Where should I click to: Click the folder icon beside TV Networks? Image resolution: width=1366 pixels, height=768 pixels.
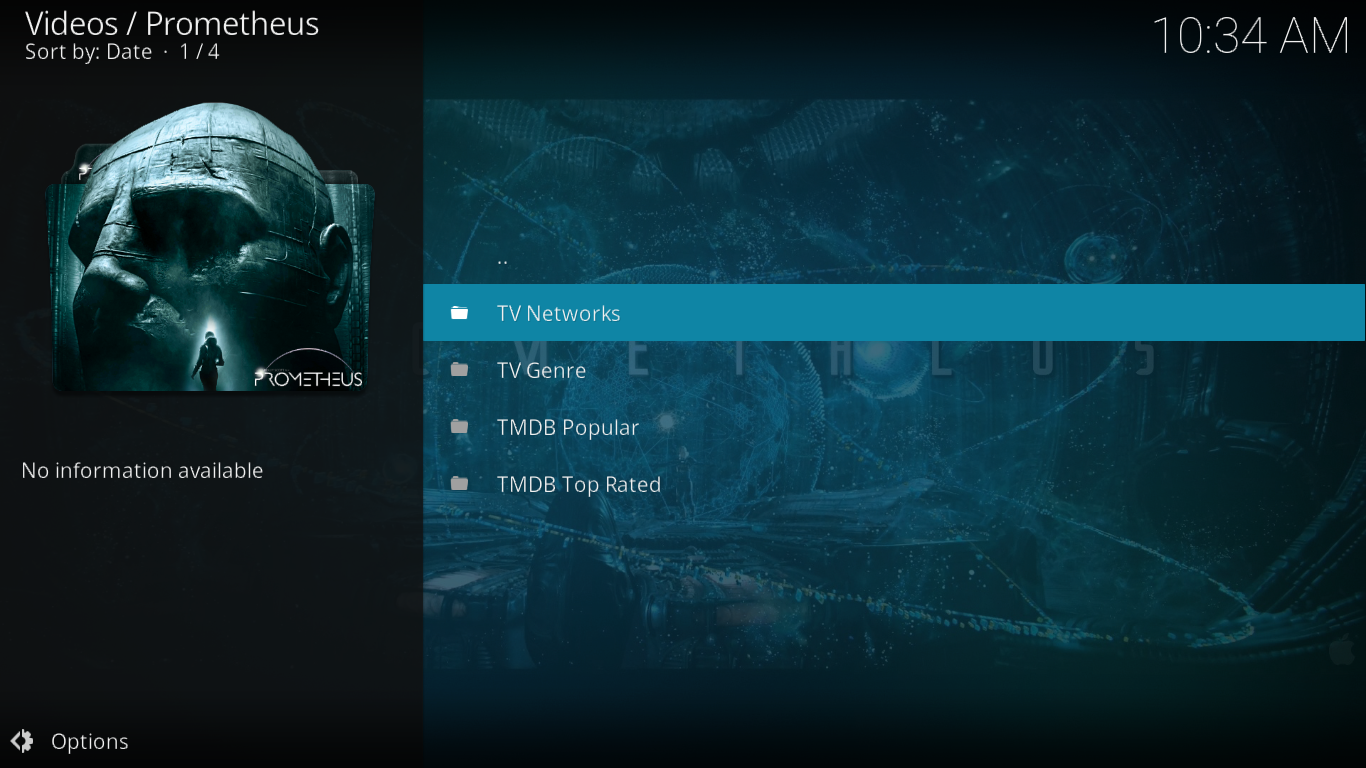pos(459,313)
